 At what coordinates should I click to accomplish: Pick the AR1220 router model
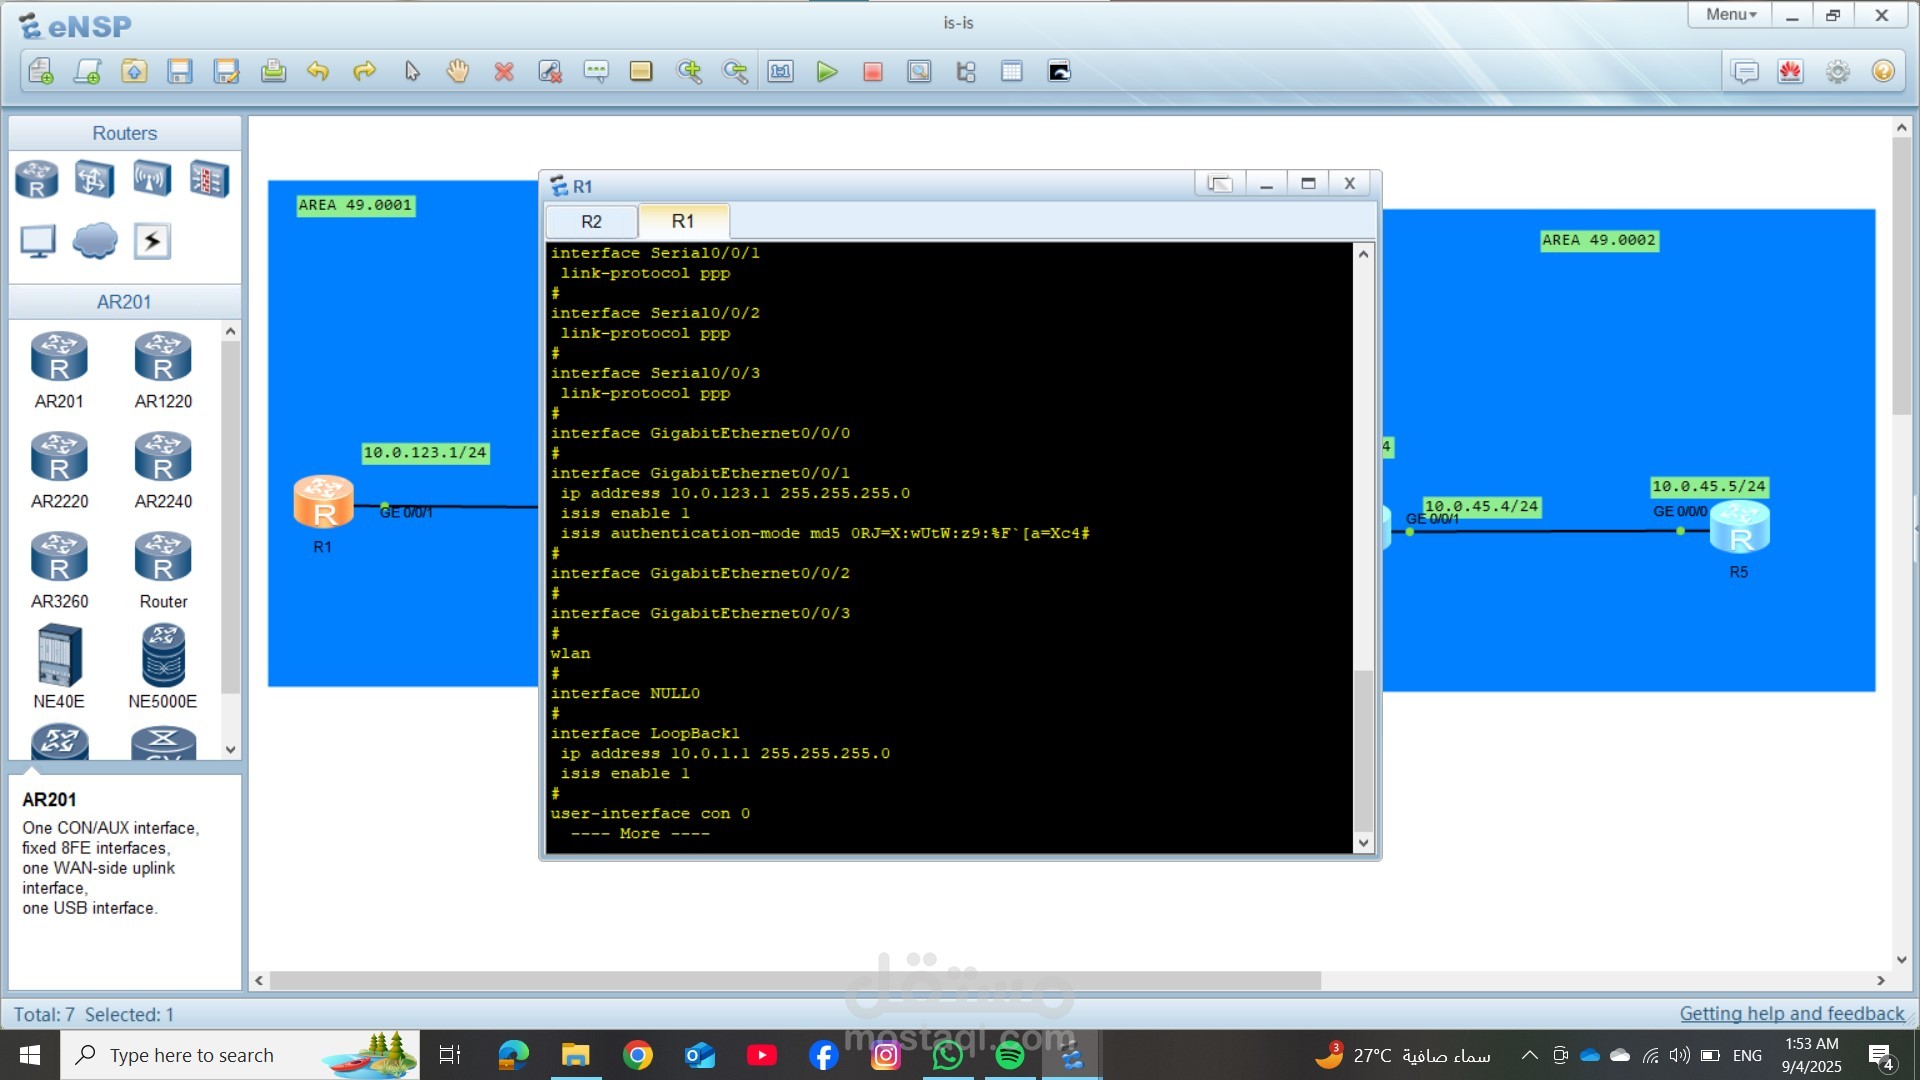pos(163,370)
